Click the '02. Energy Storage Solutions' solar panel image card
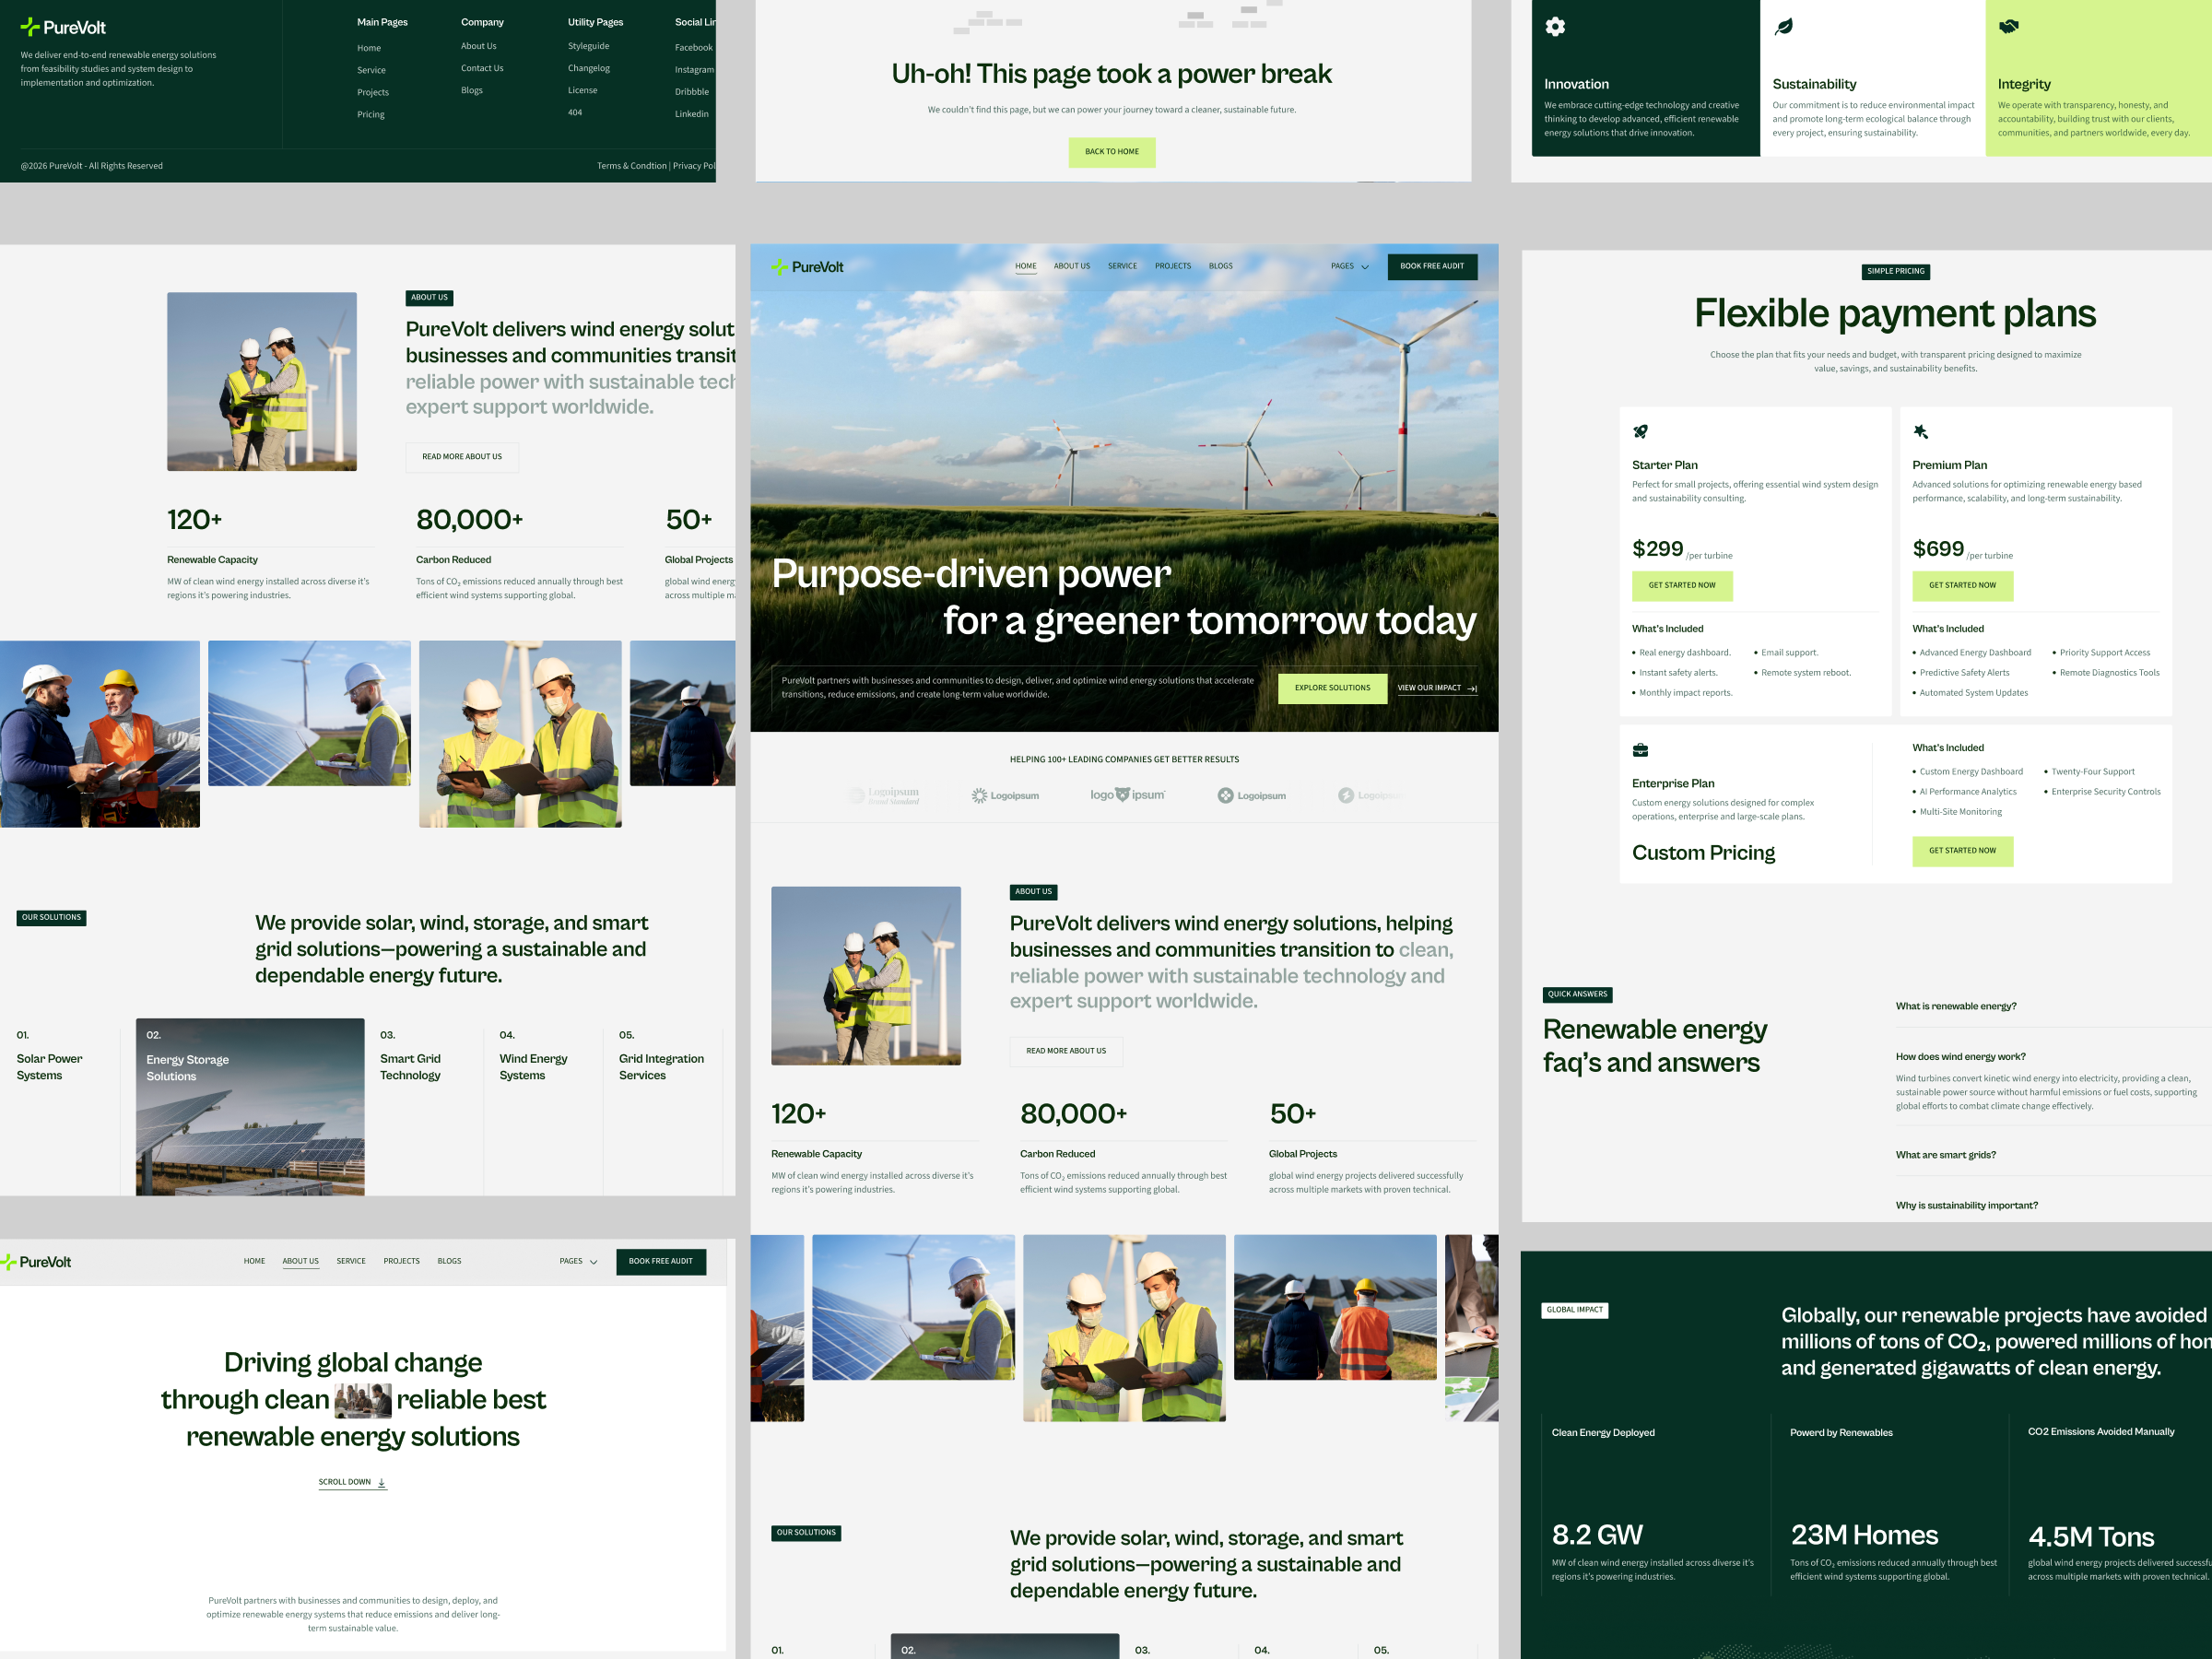 coord(250,1107)
